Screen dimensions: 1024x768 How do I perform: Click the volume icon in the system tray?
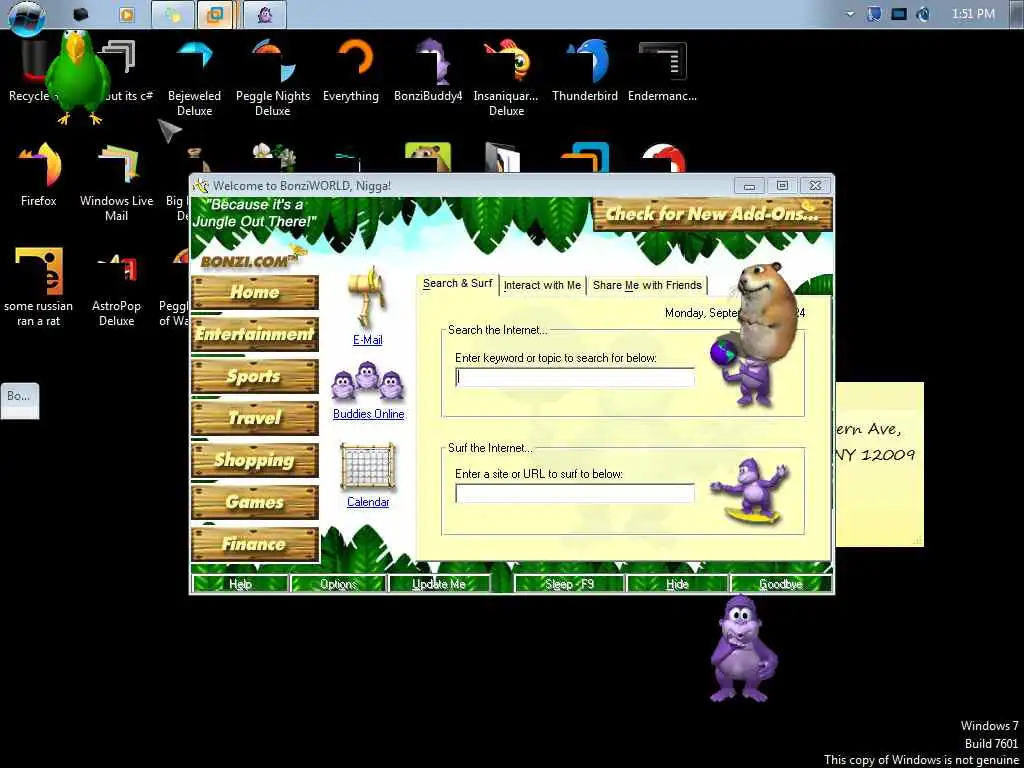point(923,14)
